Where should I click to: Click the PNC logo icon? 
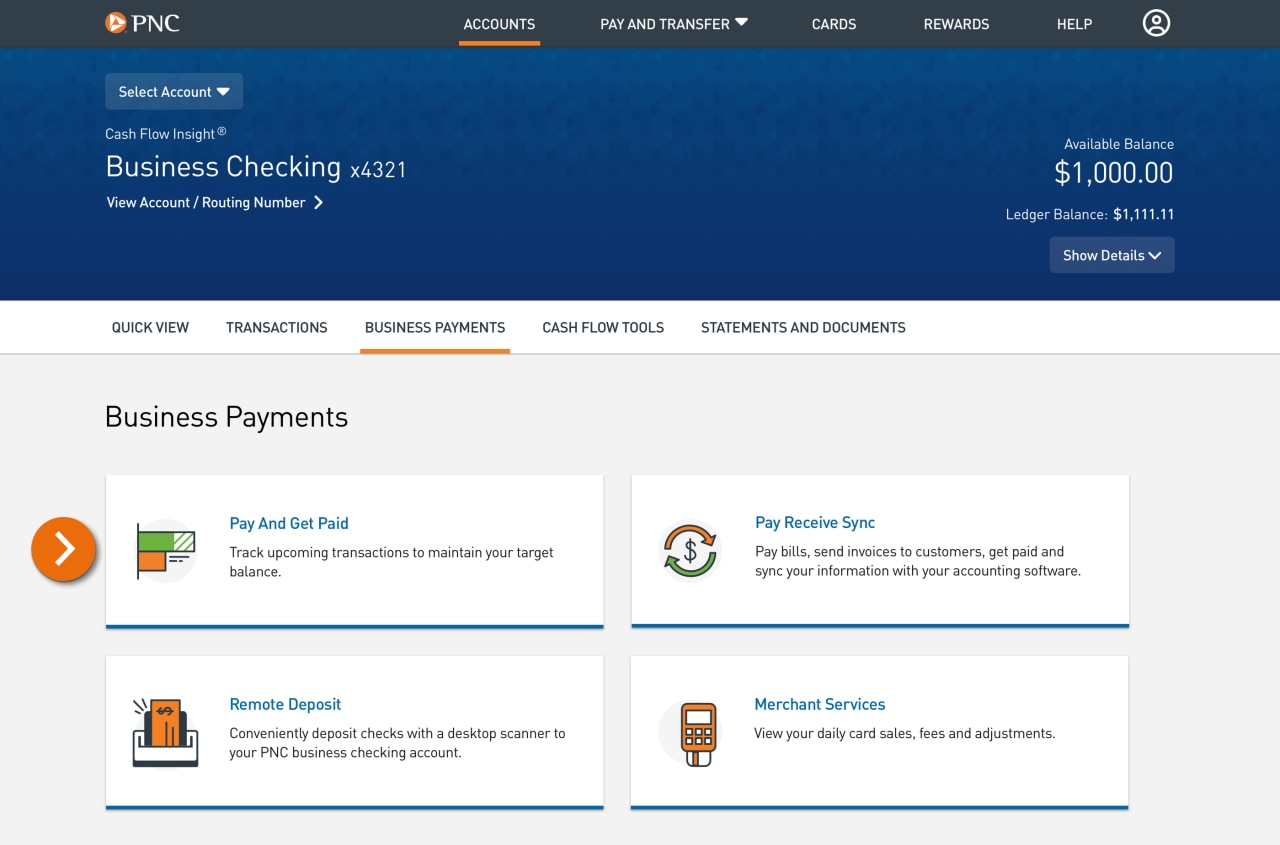114,22
